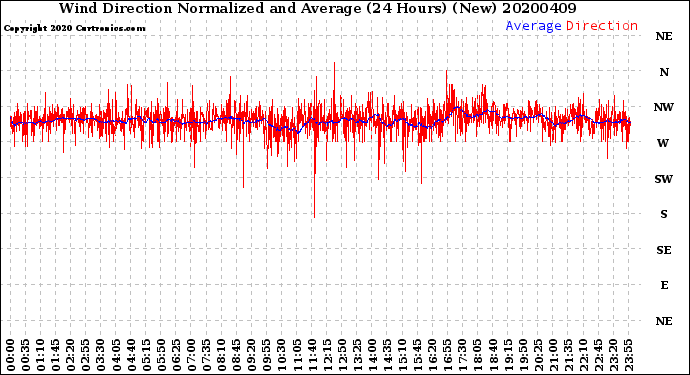Click the 11:05 time axis label
690x375 pixels.
point(297,355)
